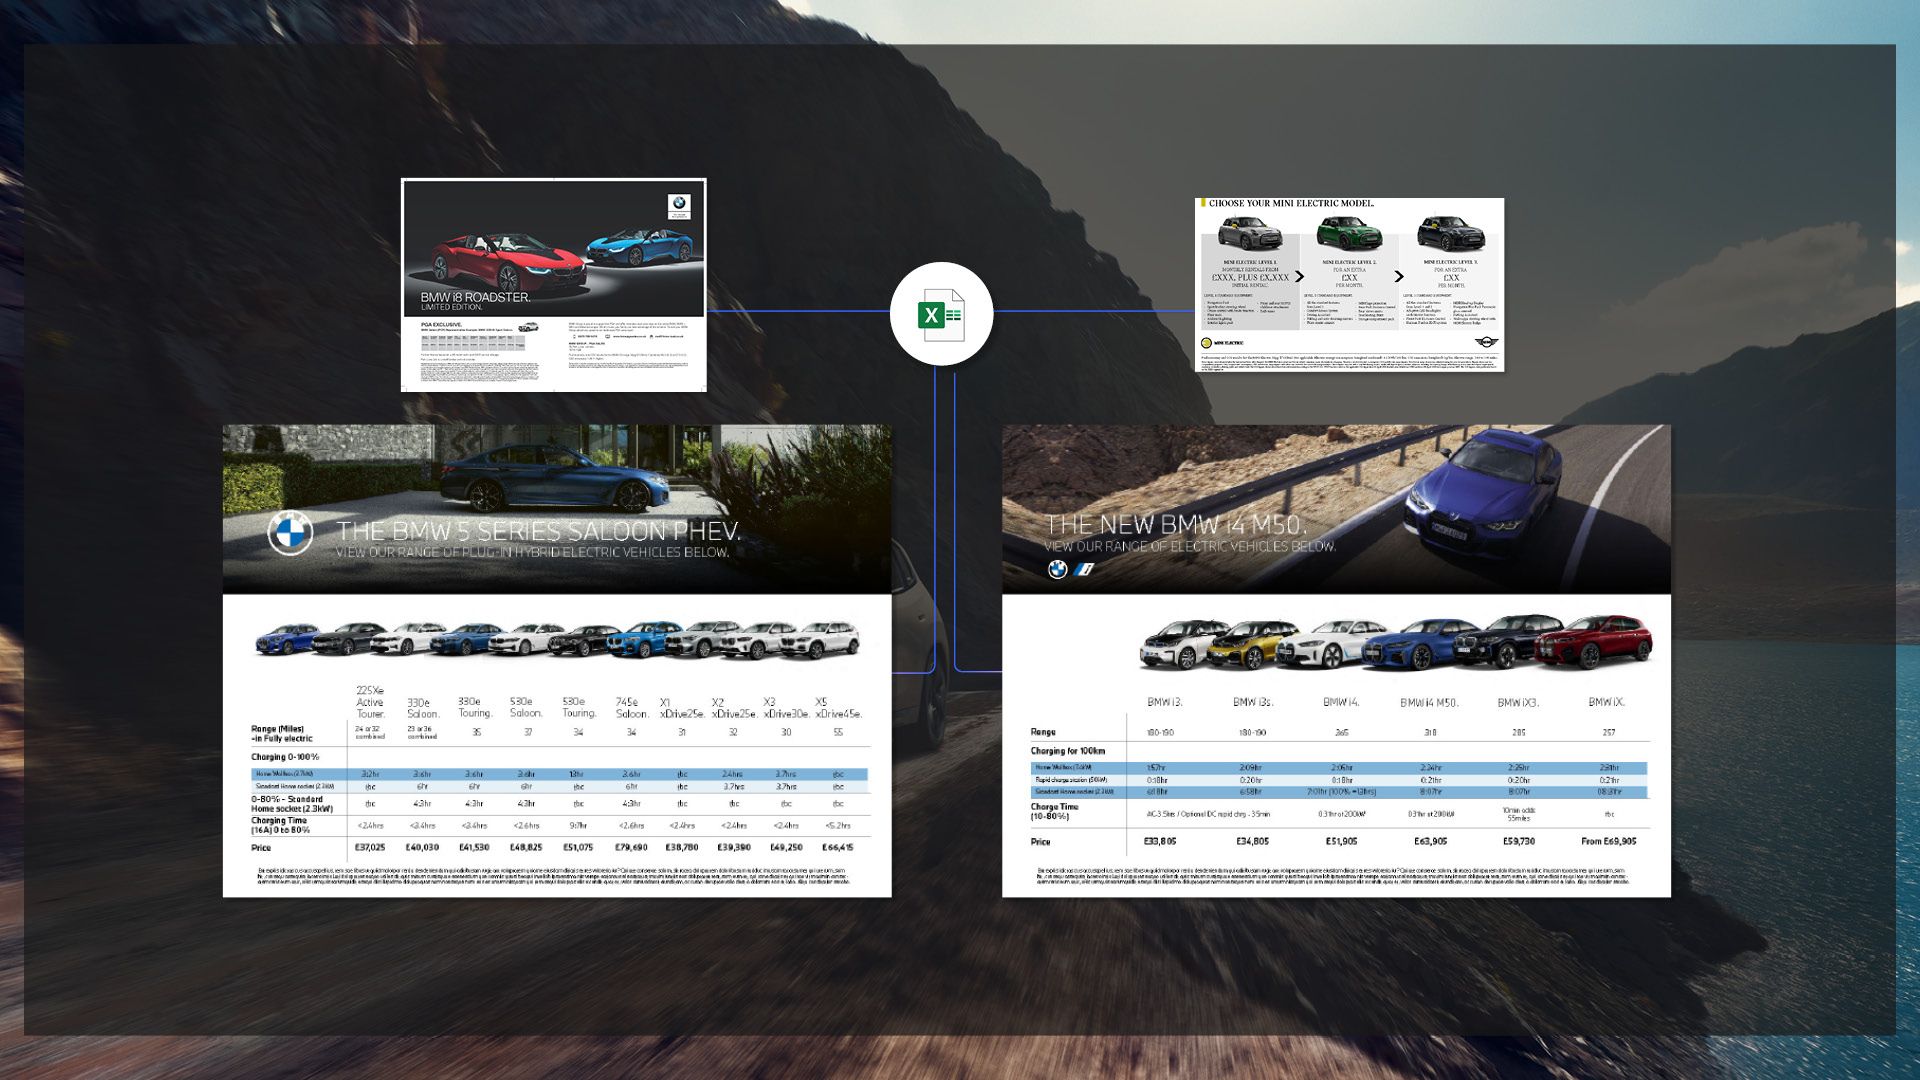Click the BMW logo in the i8 Roadster ad
Image resolution: width=1920 pixels, height=1080 pixels.
click(x=679, y=206)
